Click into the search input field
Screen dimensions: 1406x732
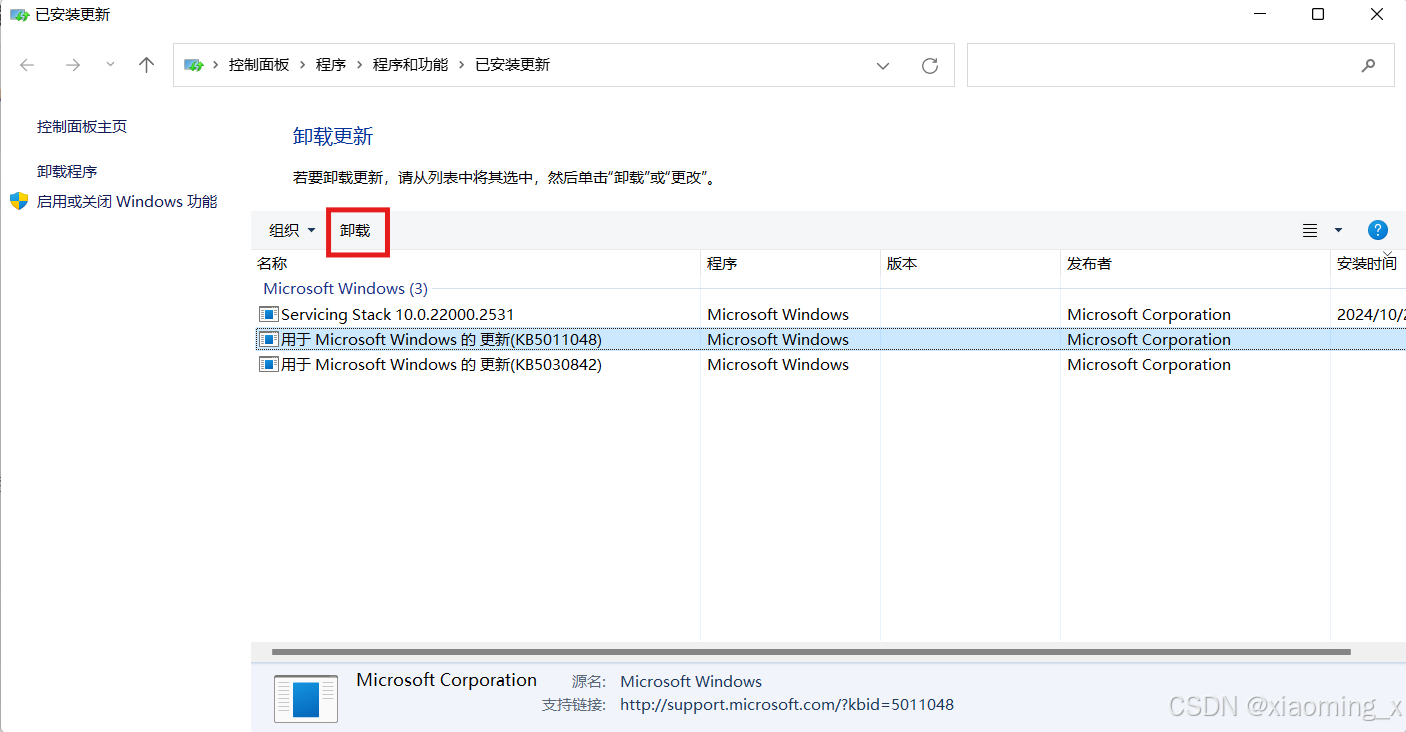pos(1160,65)
